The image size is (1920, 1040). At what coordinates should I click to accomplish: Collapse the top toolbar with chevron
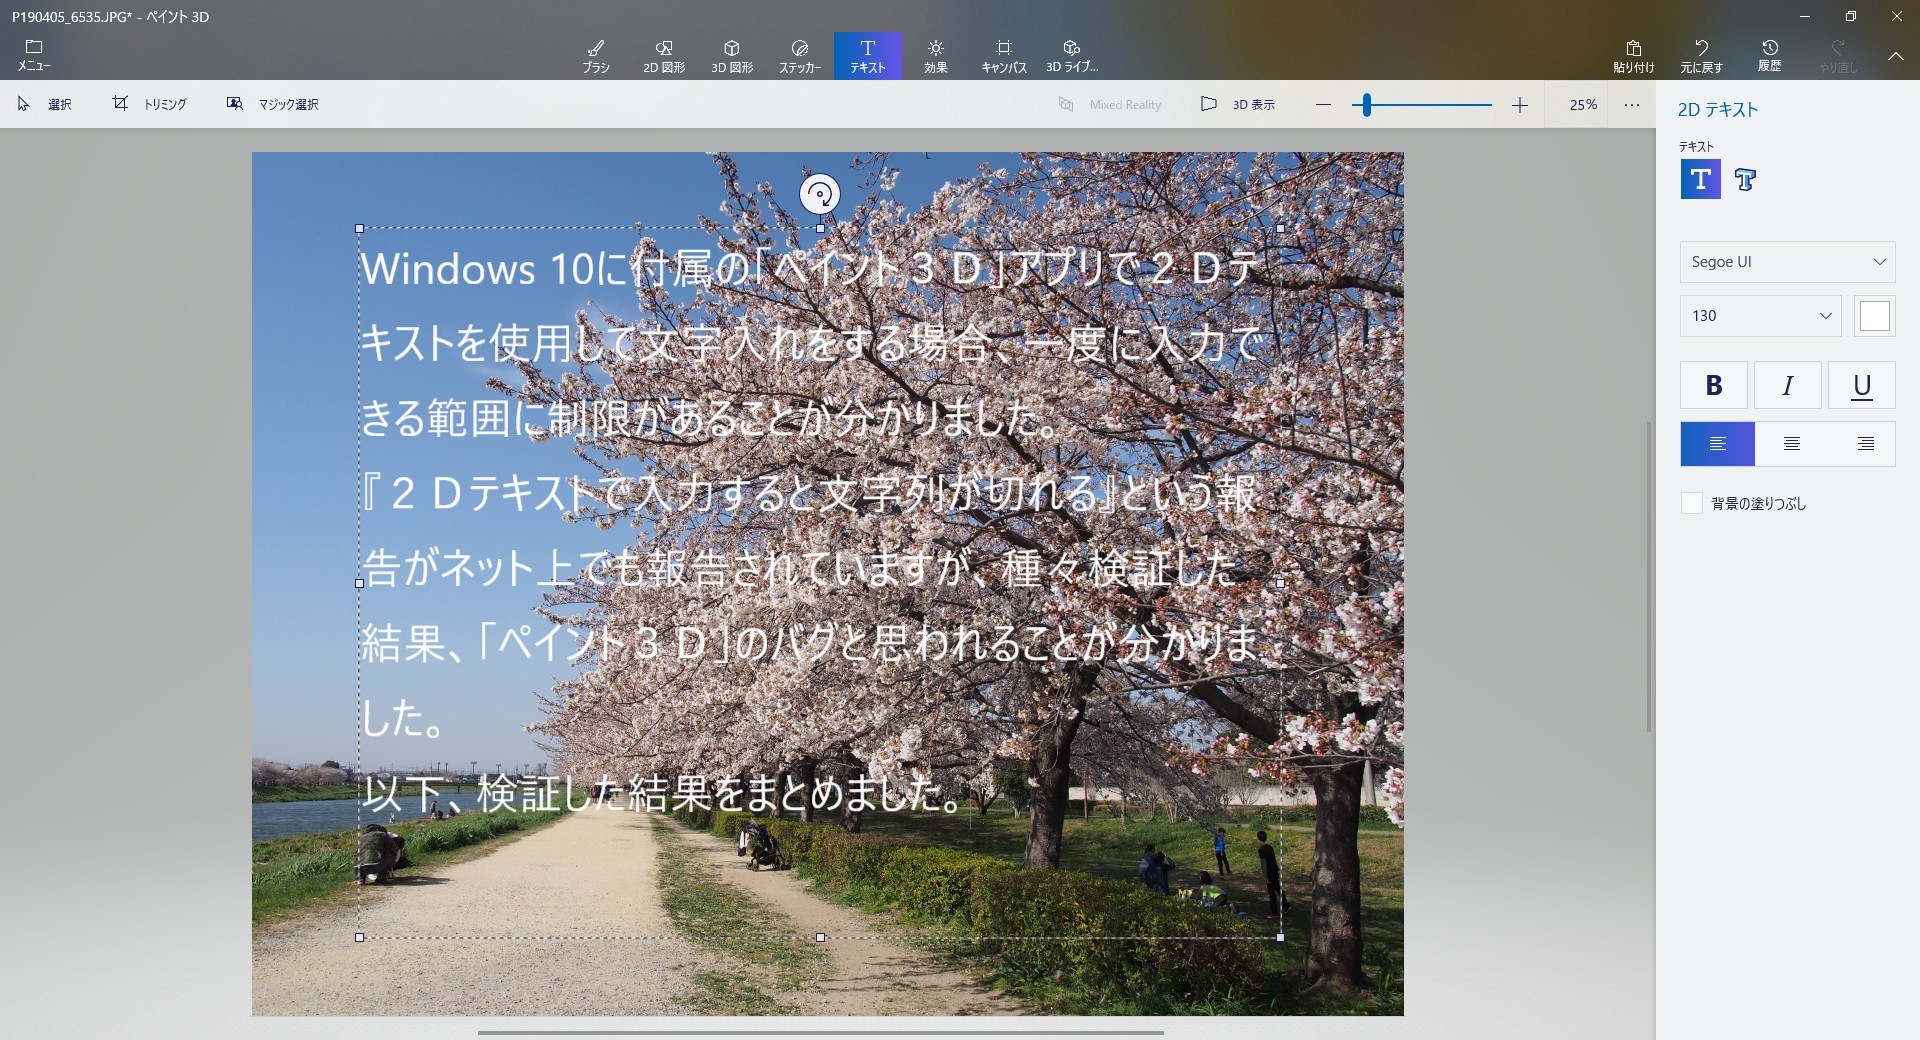tap(1896, 56)
